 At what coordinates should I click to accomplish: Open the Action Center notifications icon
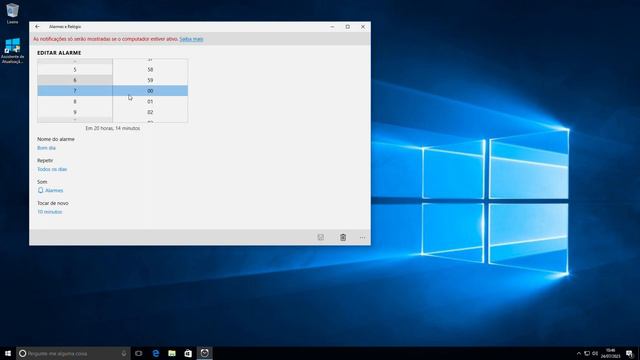[629, 353]
